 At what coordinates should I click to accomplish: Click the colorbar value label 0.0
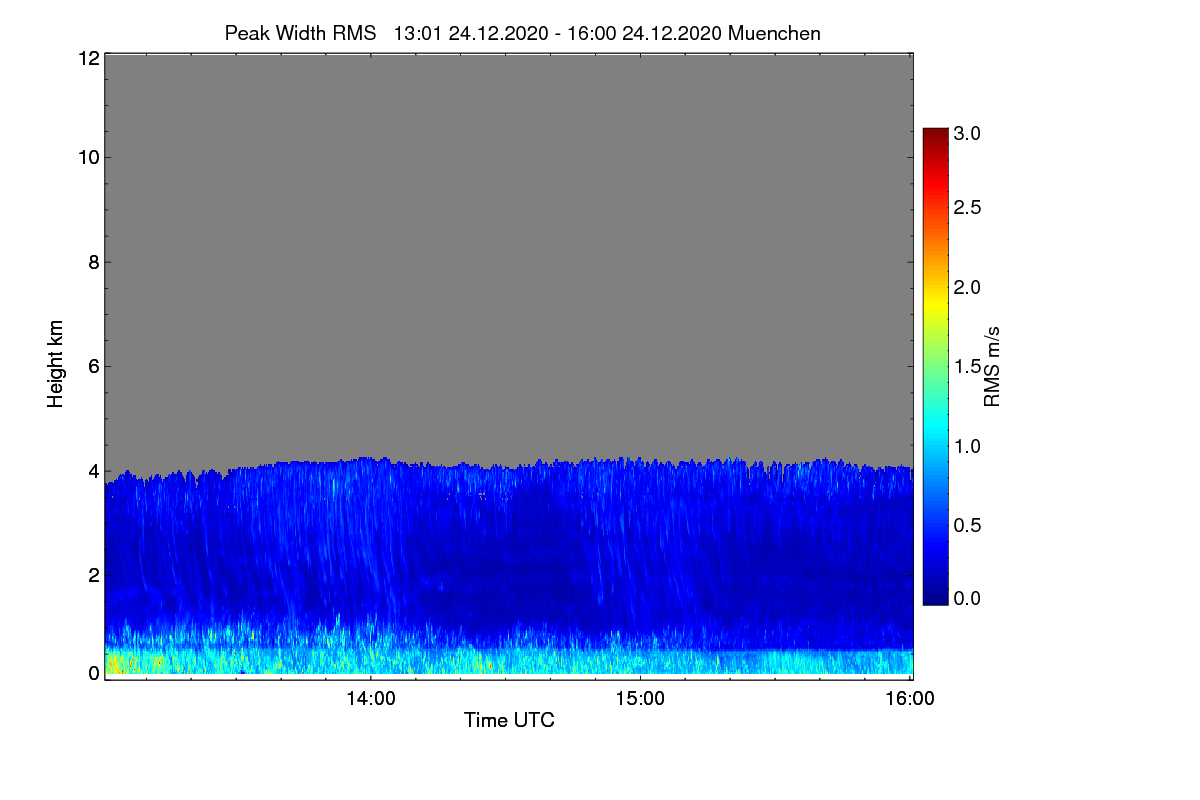[967, 598]
